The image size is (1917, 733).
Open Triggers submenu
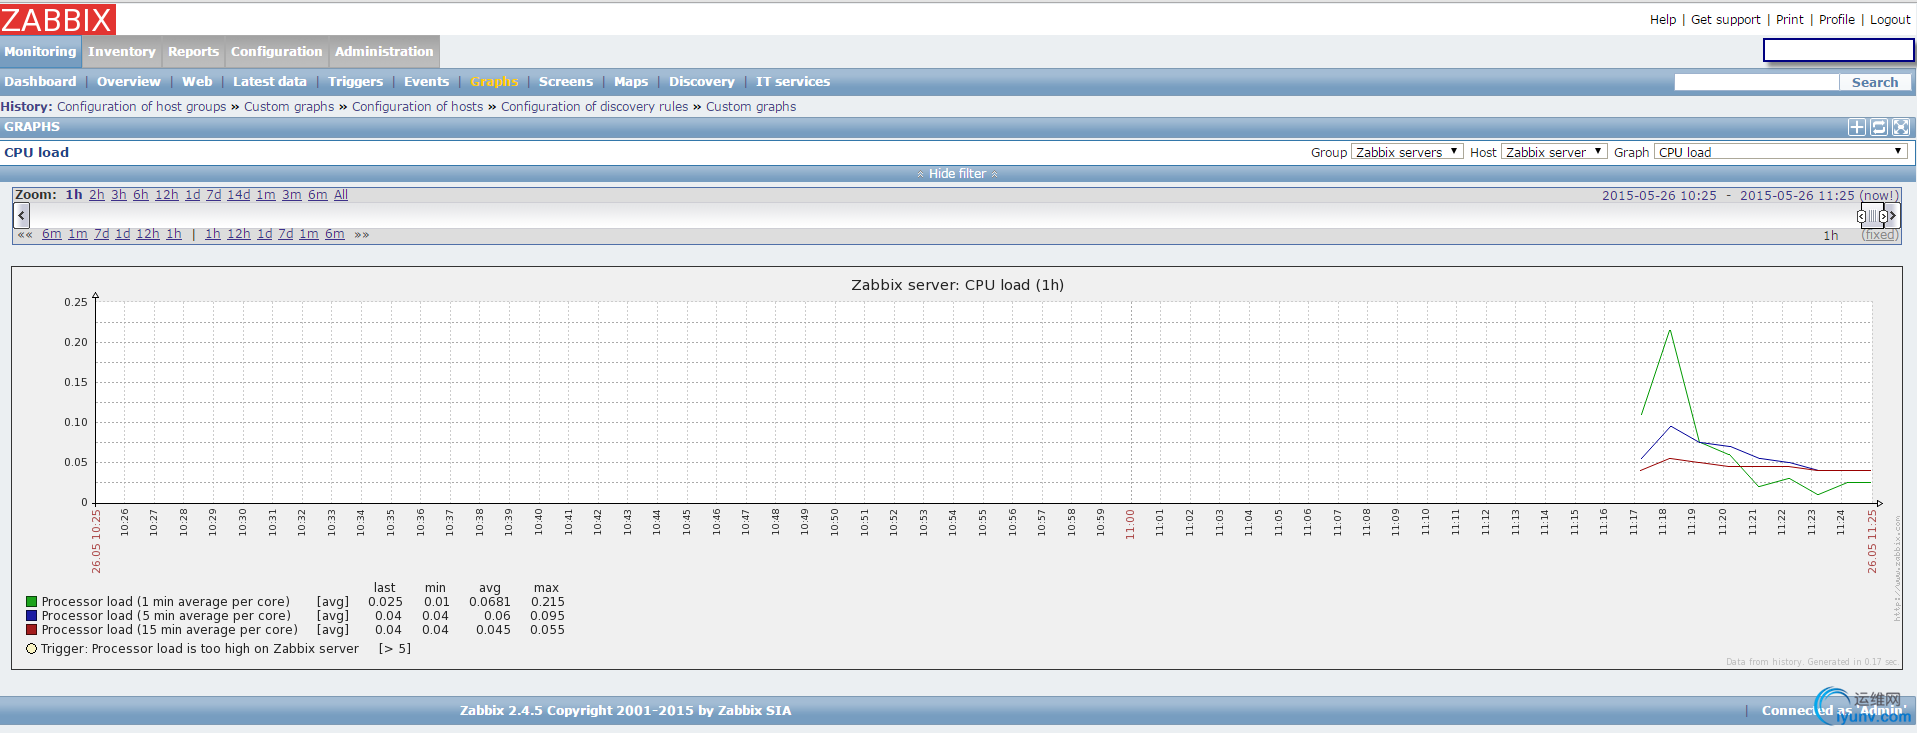[355, 82]
